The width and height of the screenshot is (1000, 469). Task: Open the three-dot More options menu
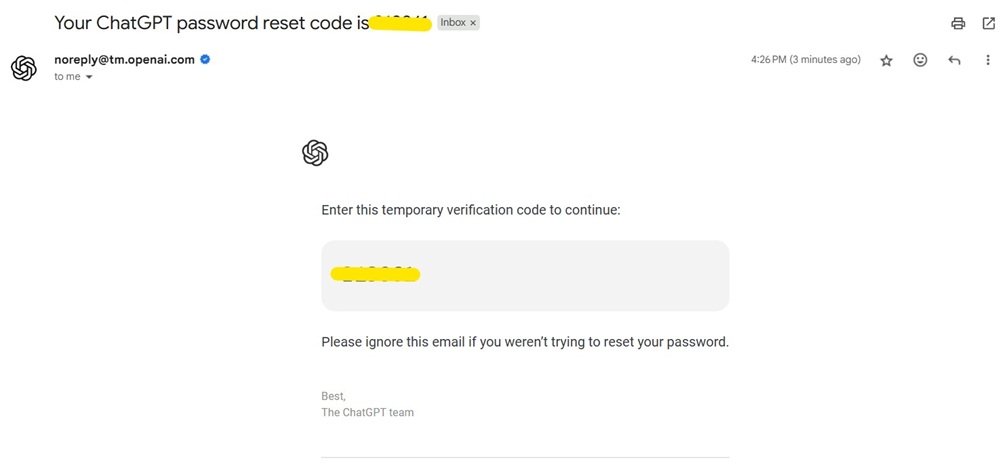(988, 60)
